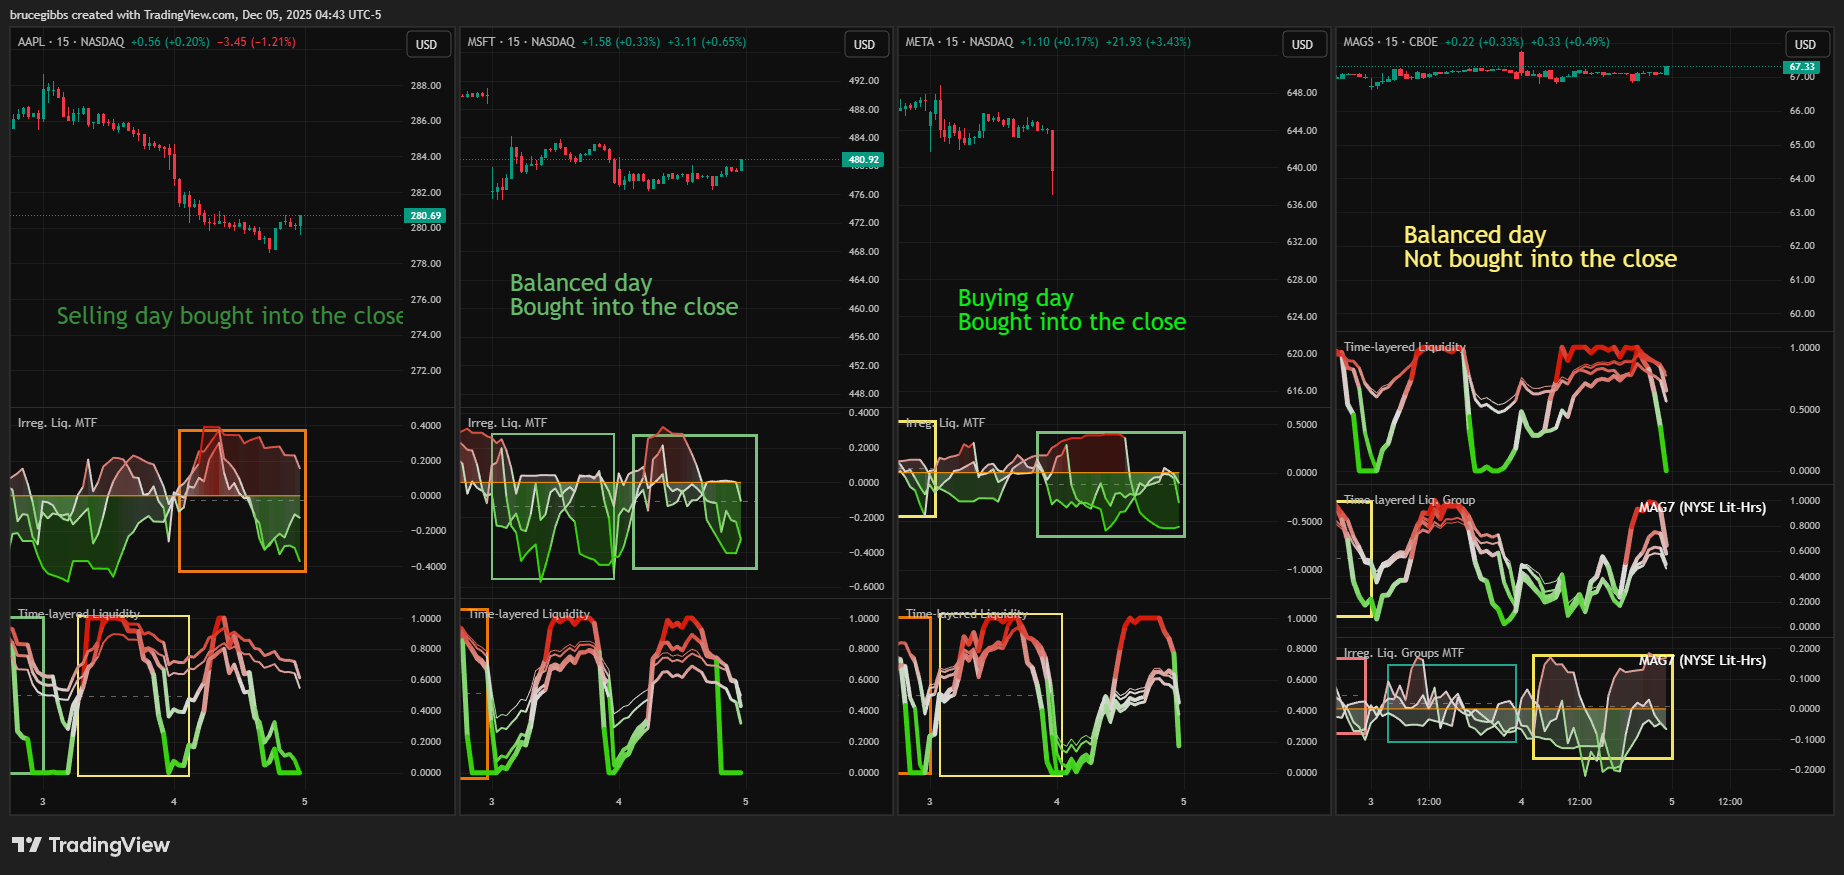1844x875 pixels.
Task: Click the 67.33 price label on MAGS axis
Action: tap(1802, 67)
